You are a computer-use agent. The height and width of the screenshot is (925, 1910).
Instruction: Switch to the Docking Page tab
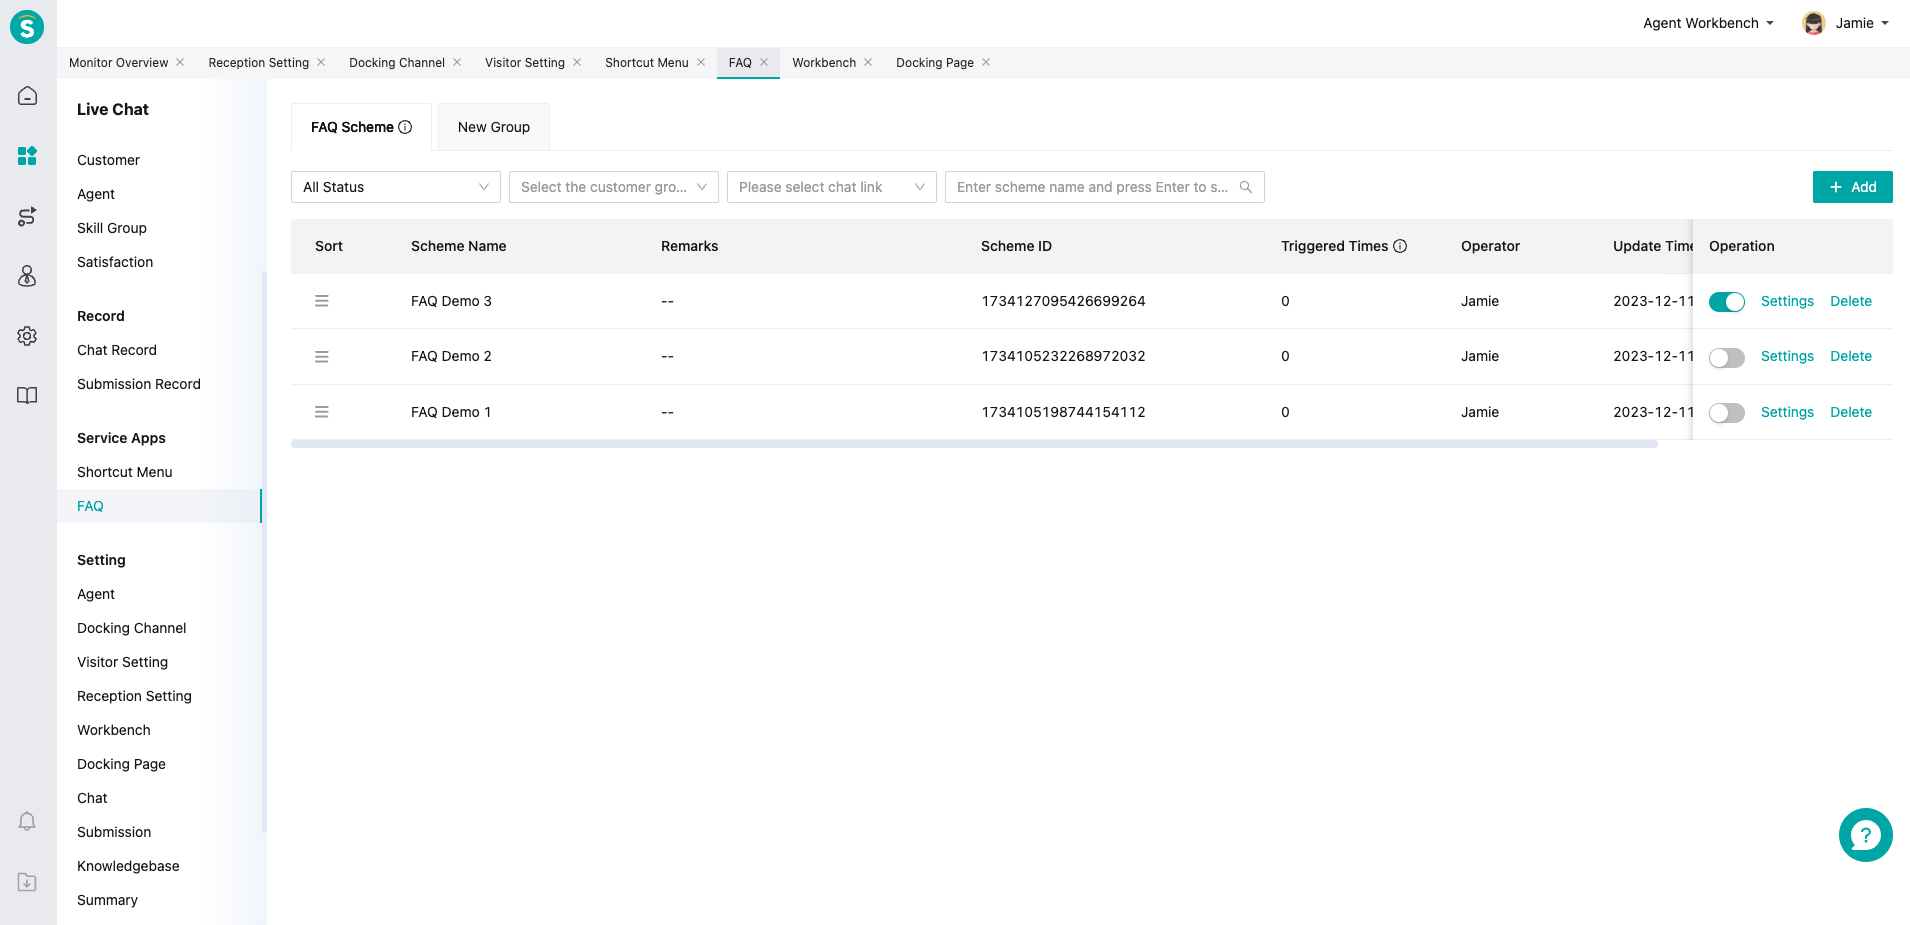tap(935, 62)
